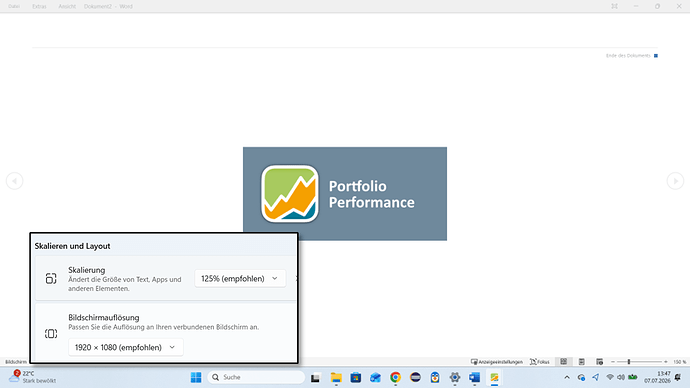Open Word from the taskbar

[x=474, y=377]
